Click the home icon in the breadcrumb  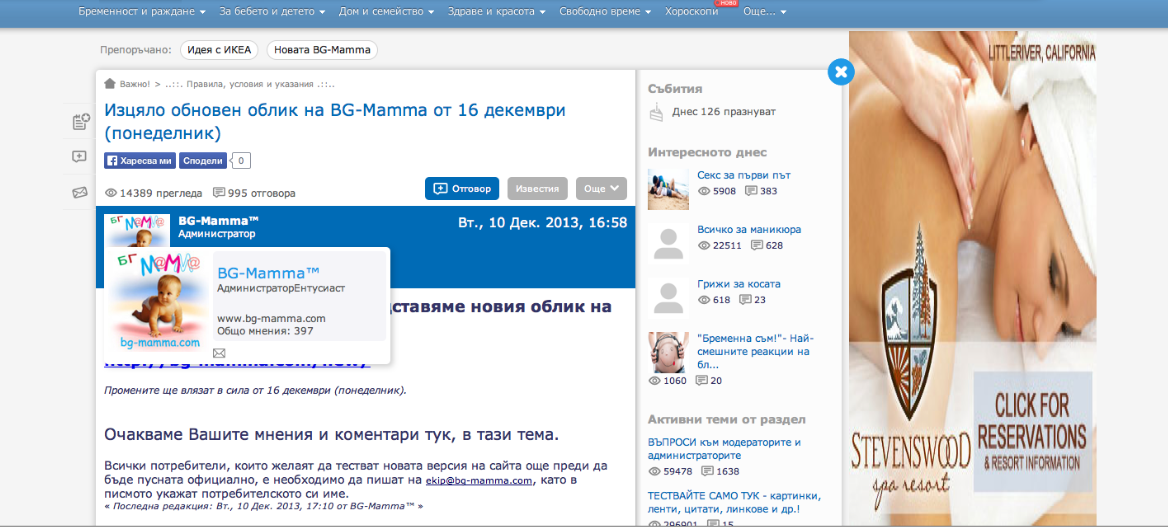110,84
